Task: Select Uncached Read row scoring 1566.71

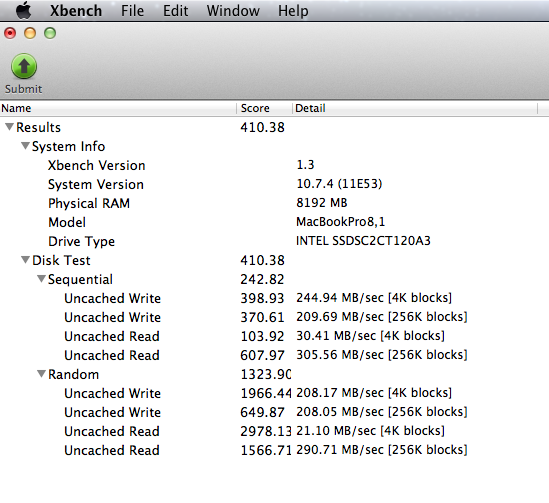Action: pos(274,450)
